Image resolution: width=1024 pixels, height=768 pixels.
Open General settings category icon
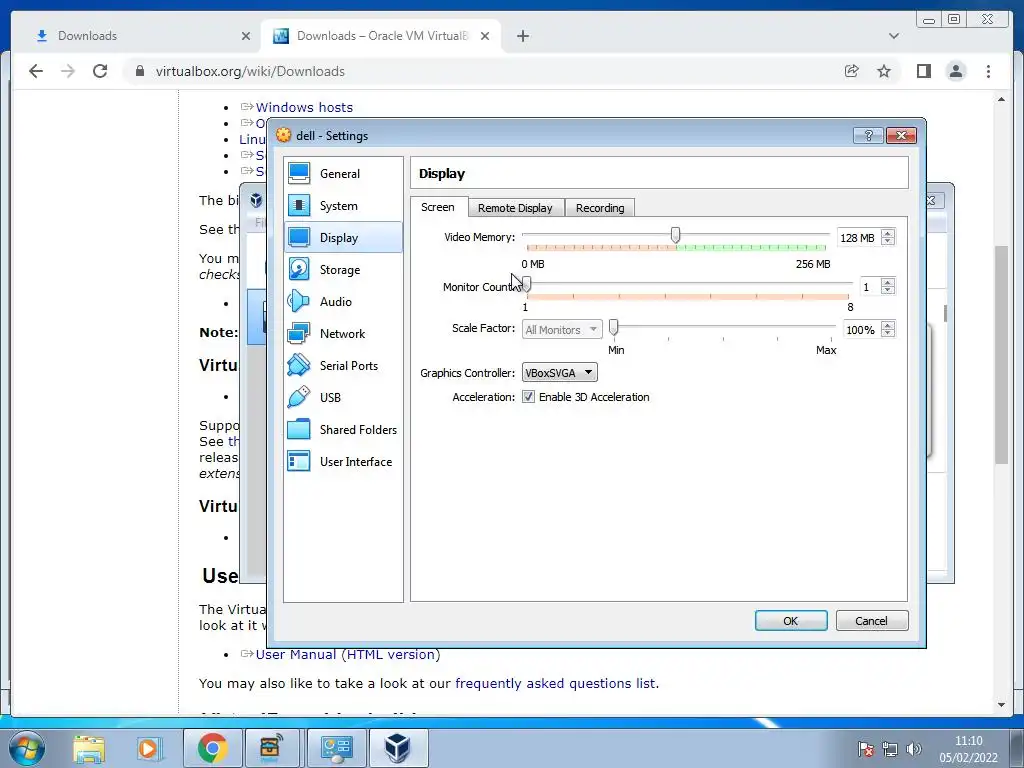coord(299,174)
